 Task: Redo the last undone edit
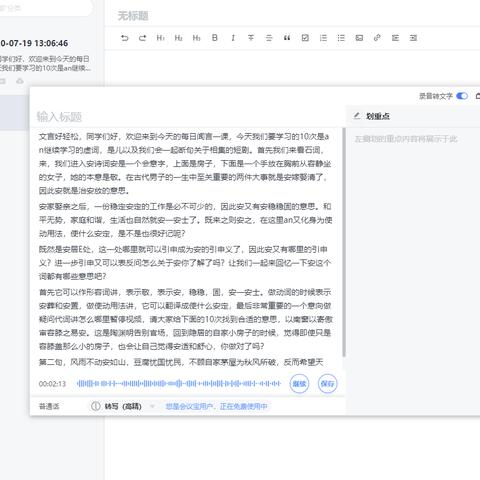142,38
